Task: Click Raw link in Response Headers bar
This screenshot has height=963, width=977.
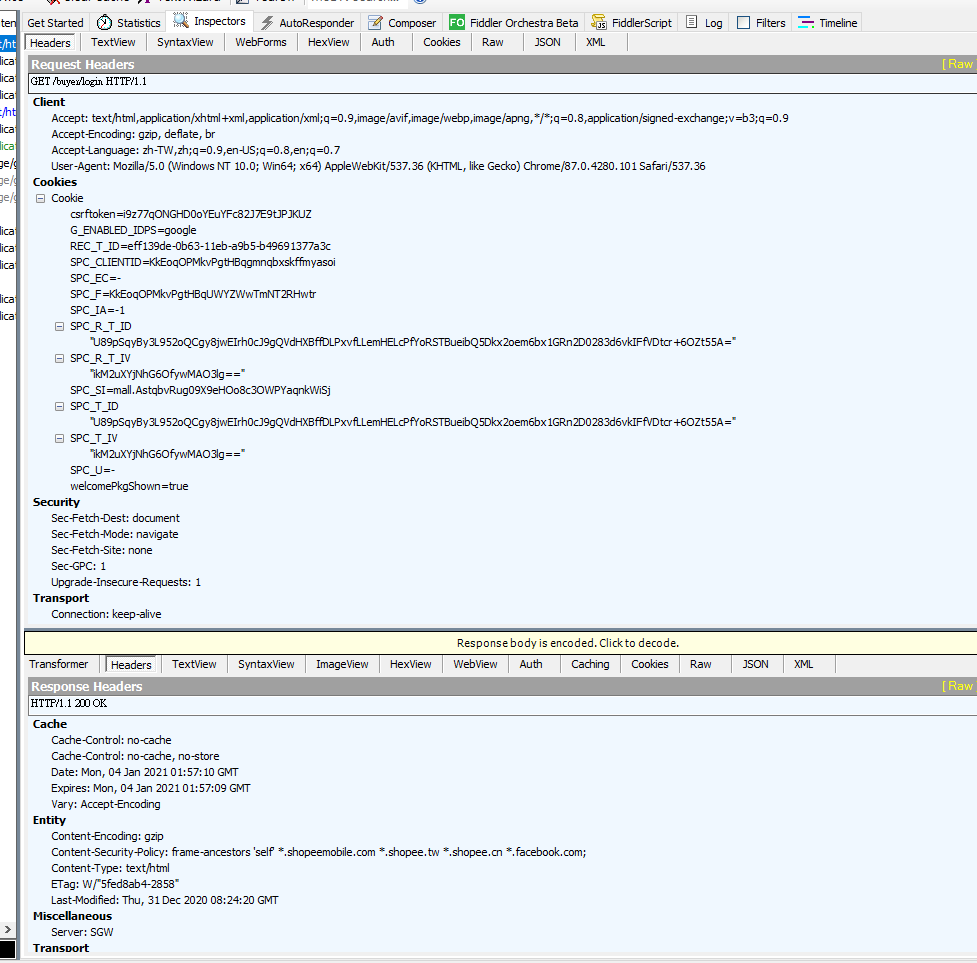Action: tap(958, 686)
